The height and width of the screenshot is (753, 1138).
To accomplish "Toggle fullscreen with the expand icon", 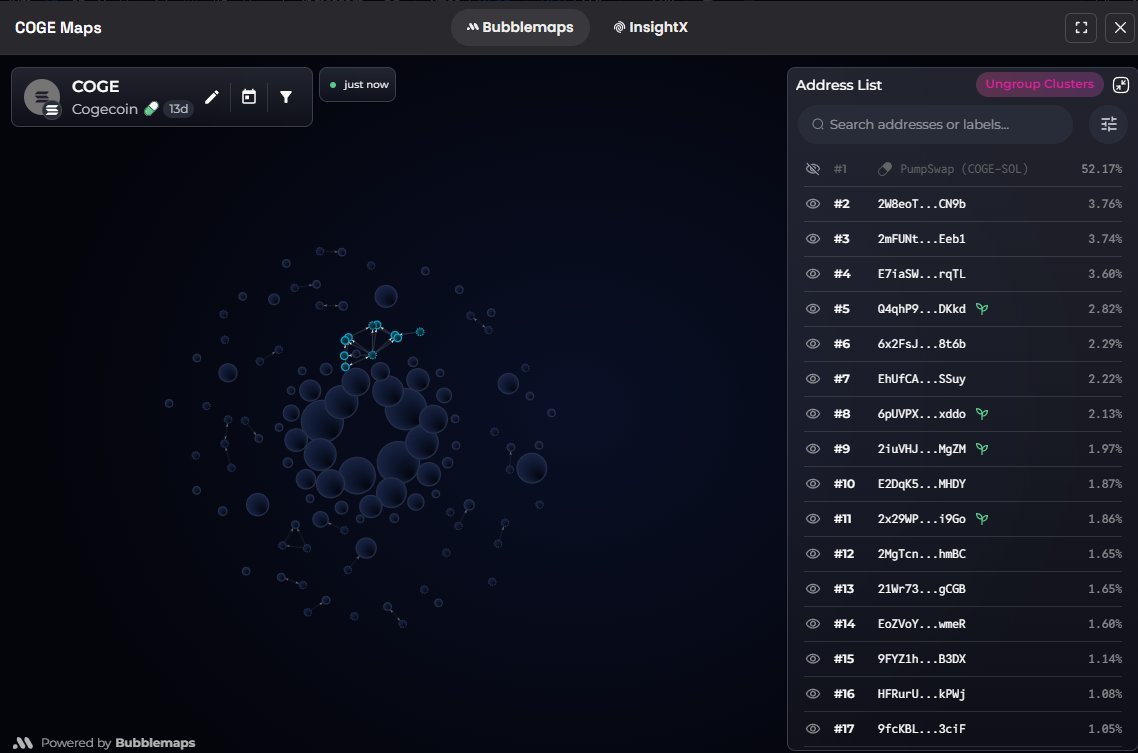I will [x=1081, y=28].
